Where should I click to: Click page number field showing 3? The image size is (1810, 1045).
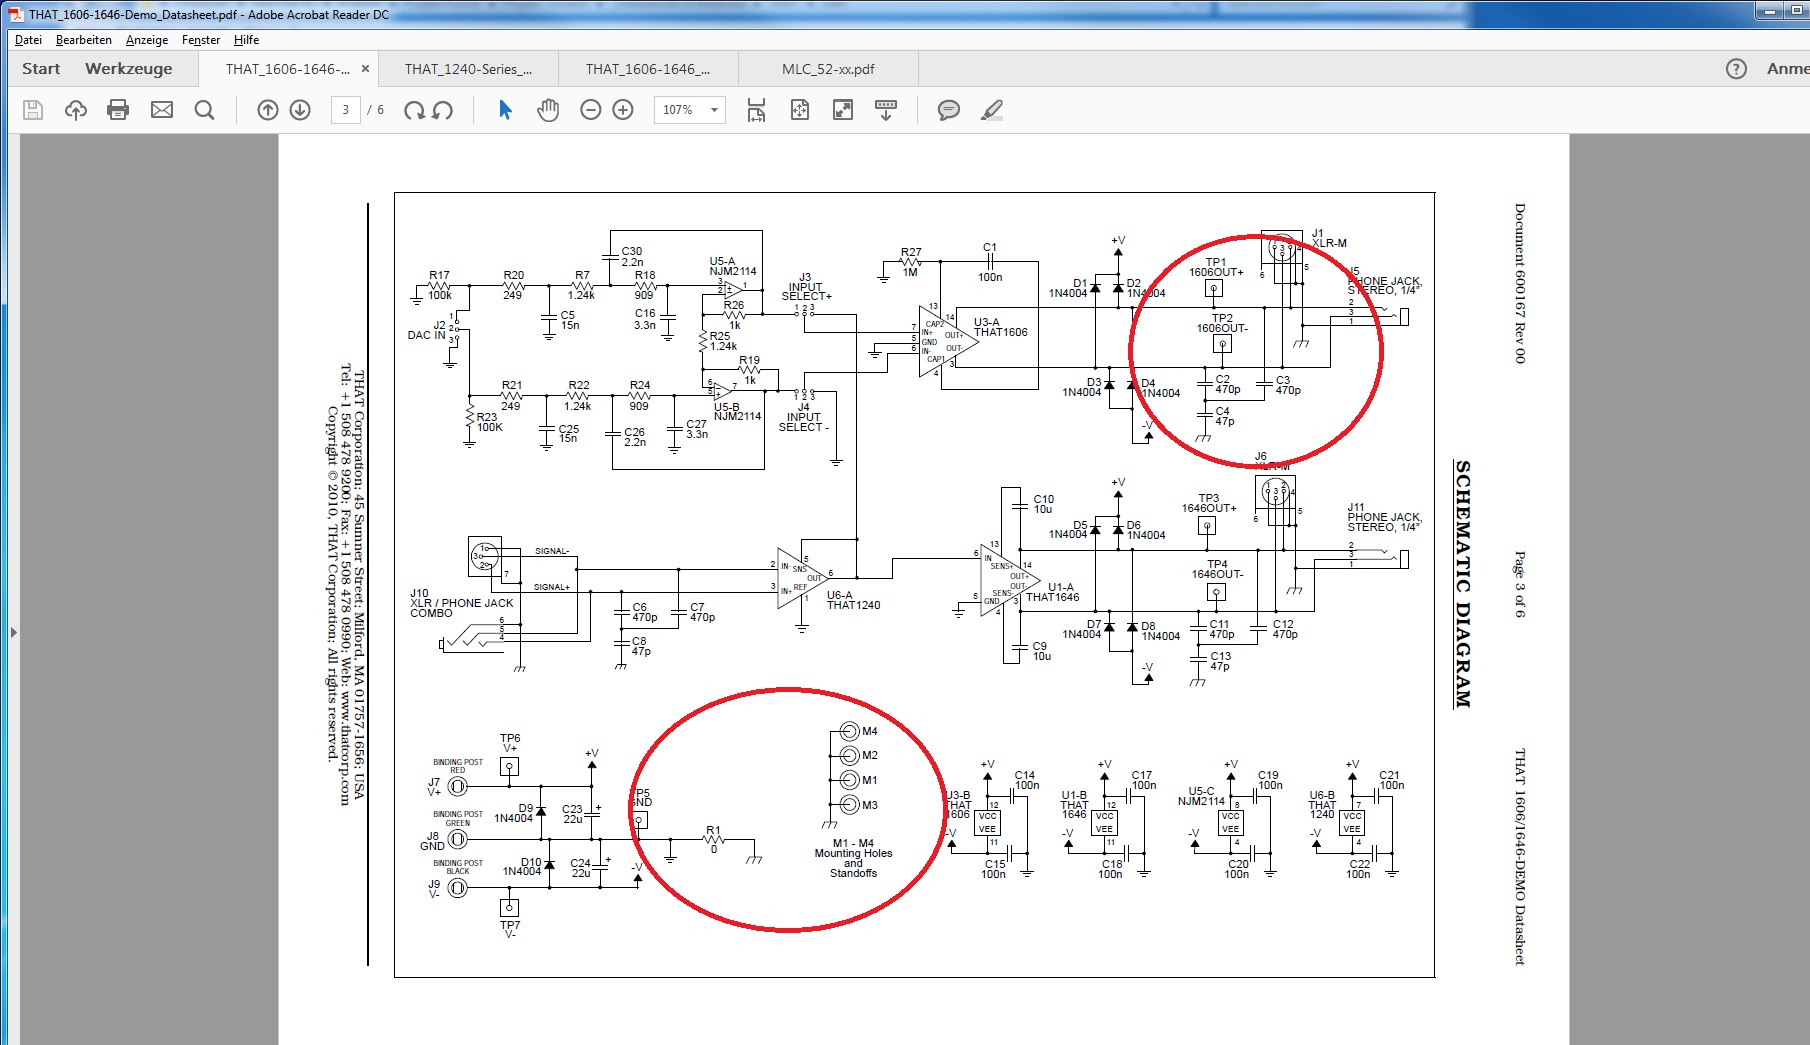point(346,110)
